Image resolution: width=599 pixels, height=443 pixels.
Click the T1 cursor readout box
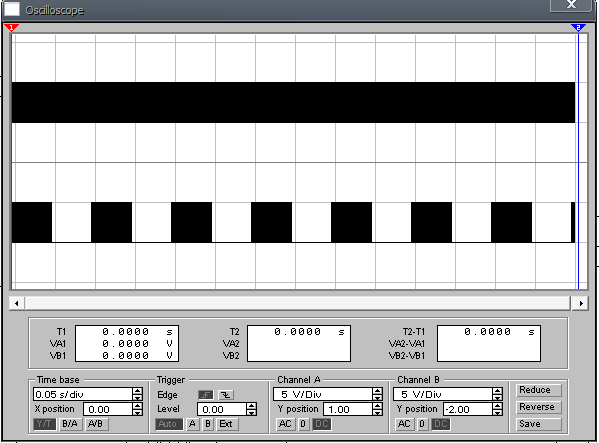coord(127,343)
